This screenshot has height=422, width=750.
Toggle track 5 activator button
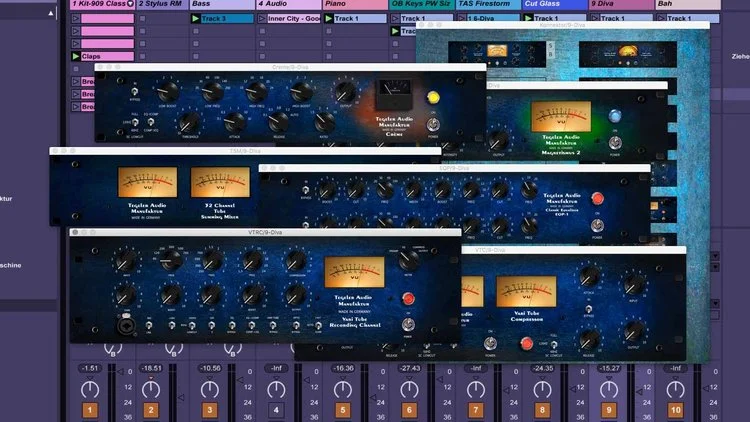pos(342,410)
